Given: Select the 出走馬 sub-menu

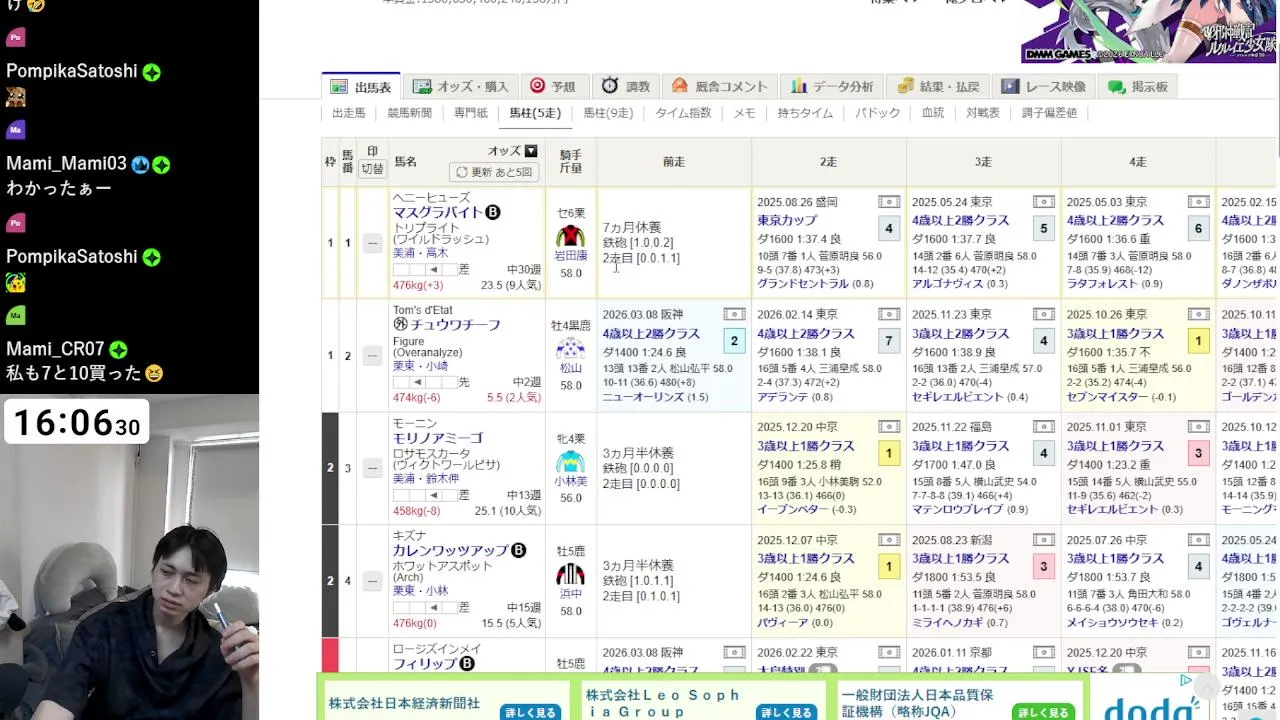Looking at the screenshot, I should tap(349, 113).
